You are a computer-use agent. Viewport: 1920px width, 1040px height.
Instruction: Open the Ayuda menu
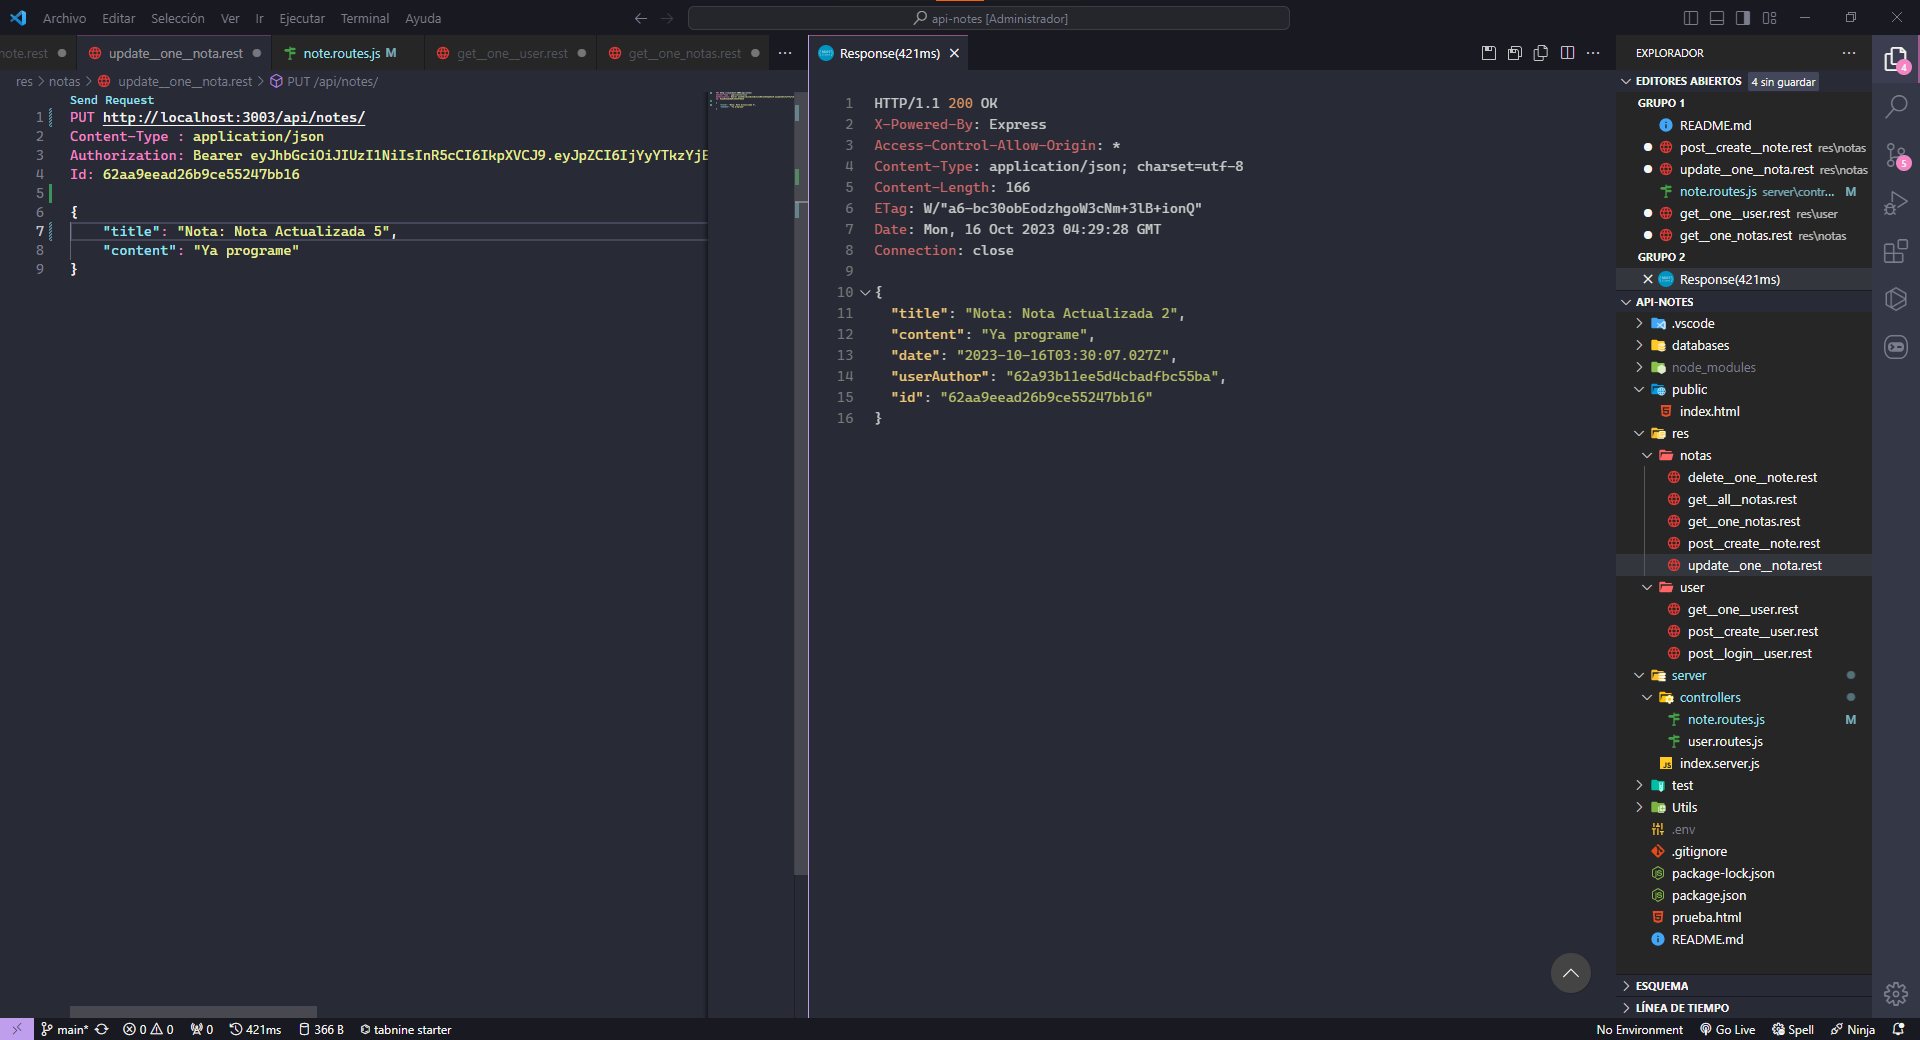(423, 18)
